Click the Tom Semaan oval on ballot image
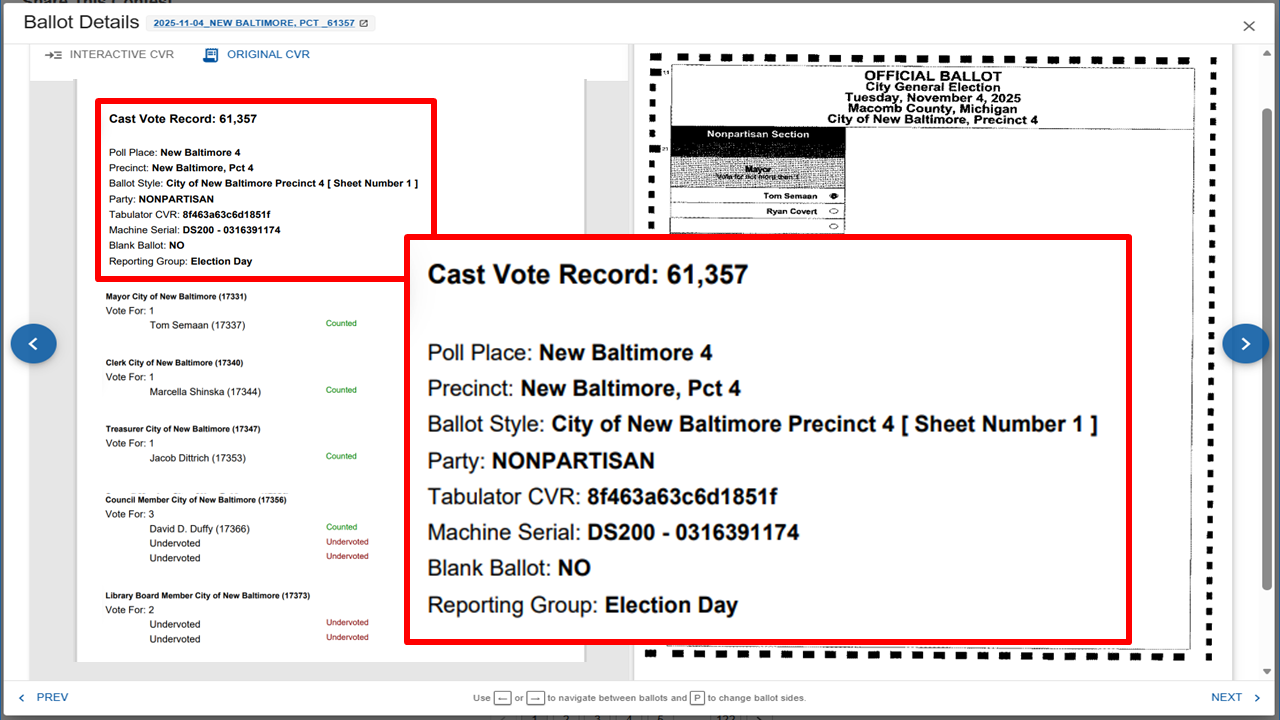The height and width of the screenshot is (720, 1280). 833,196
